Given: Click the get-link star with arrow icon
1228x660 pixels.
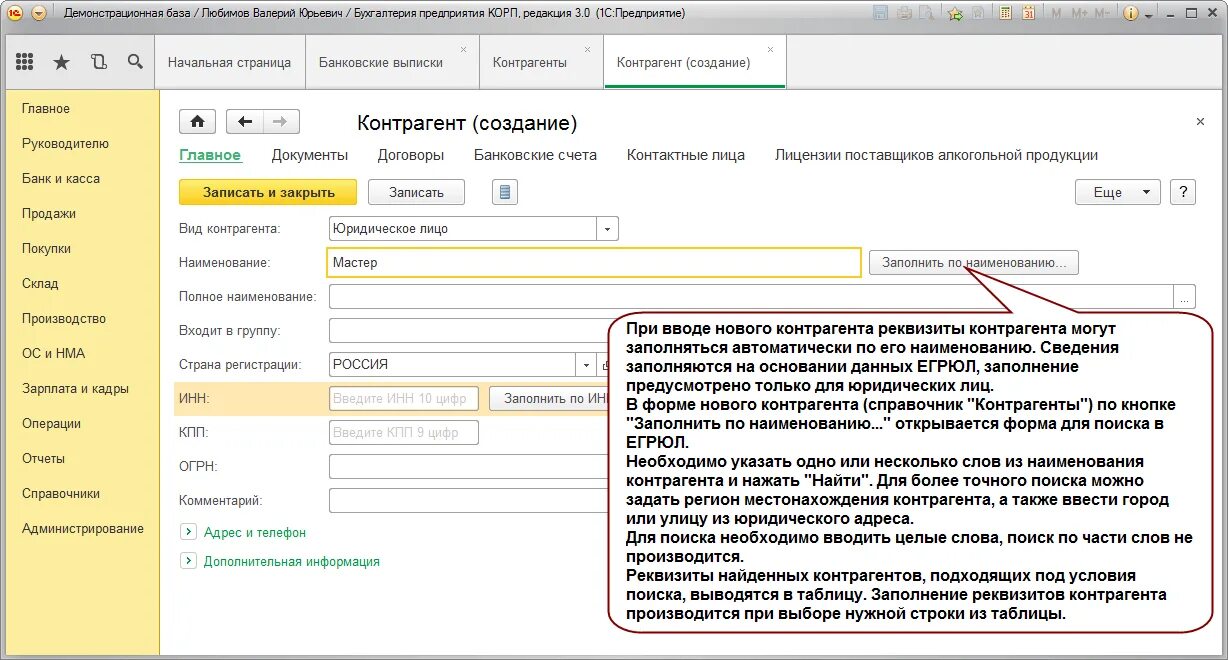Looking at the screenshot, I should coord(955,14).
